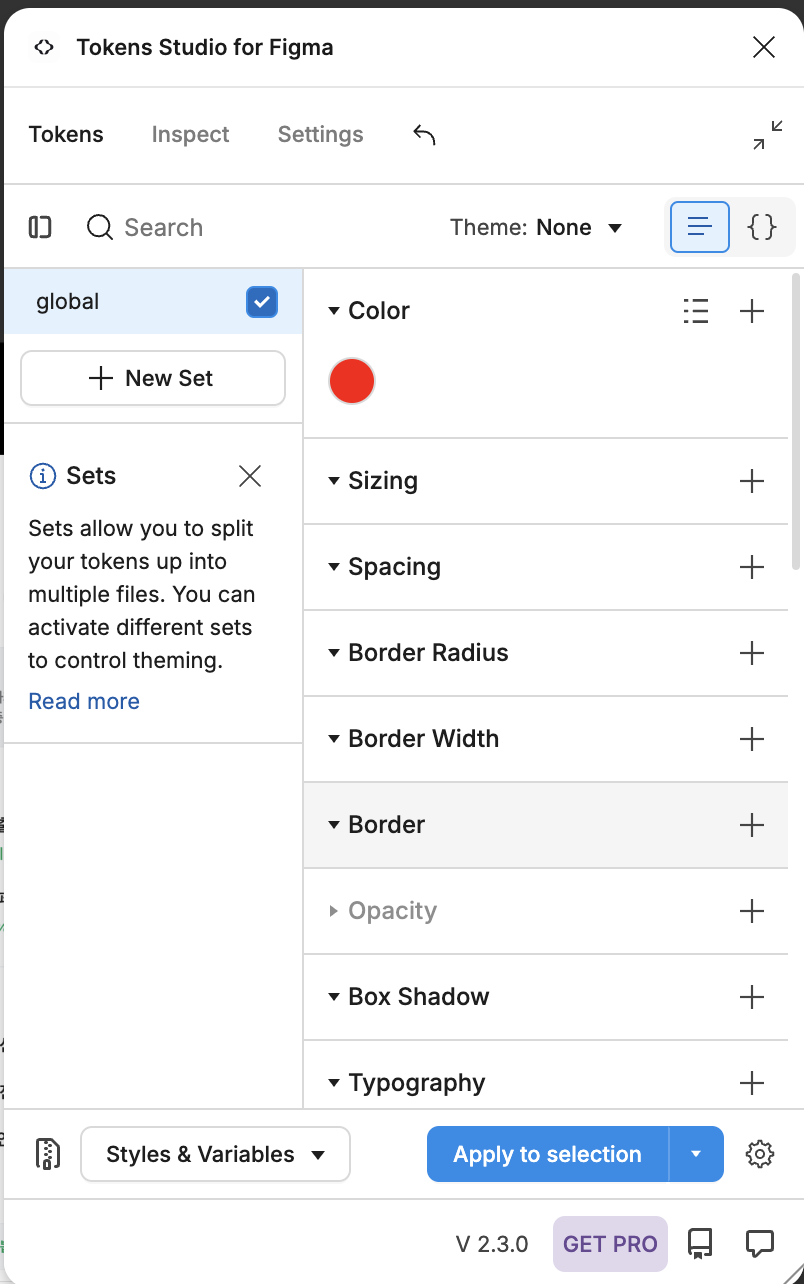
Task: Open the Apply to selection options arrow
Action: [x=696, y=1154]
